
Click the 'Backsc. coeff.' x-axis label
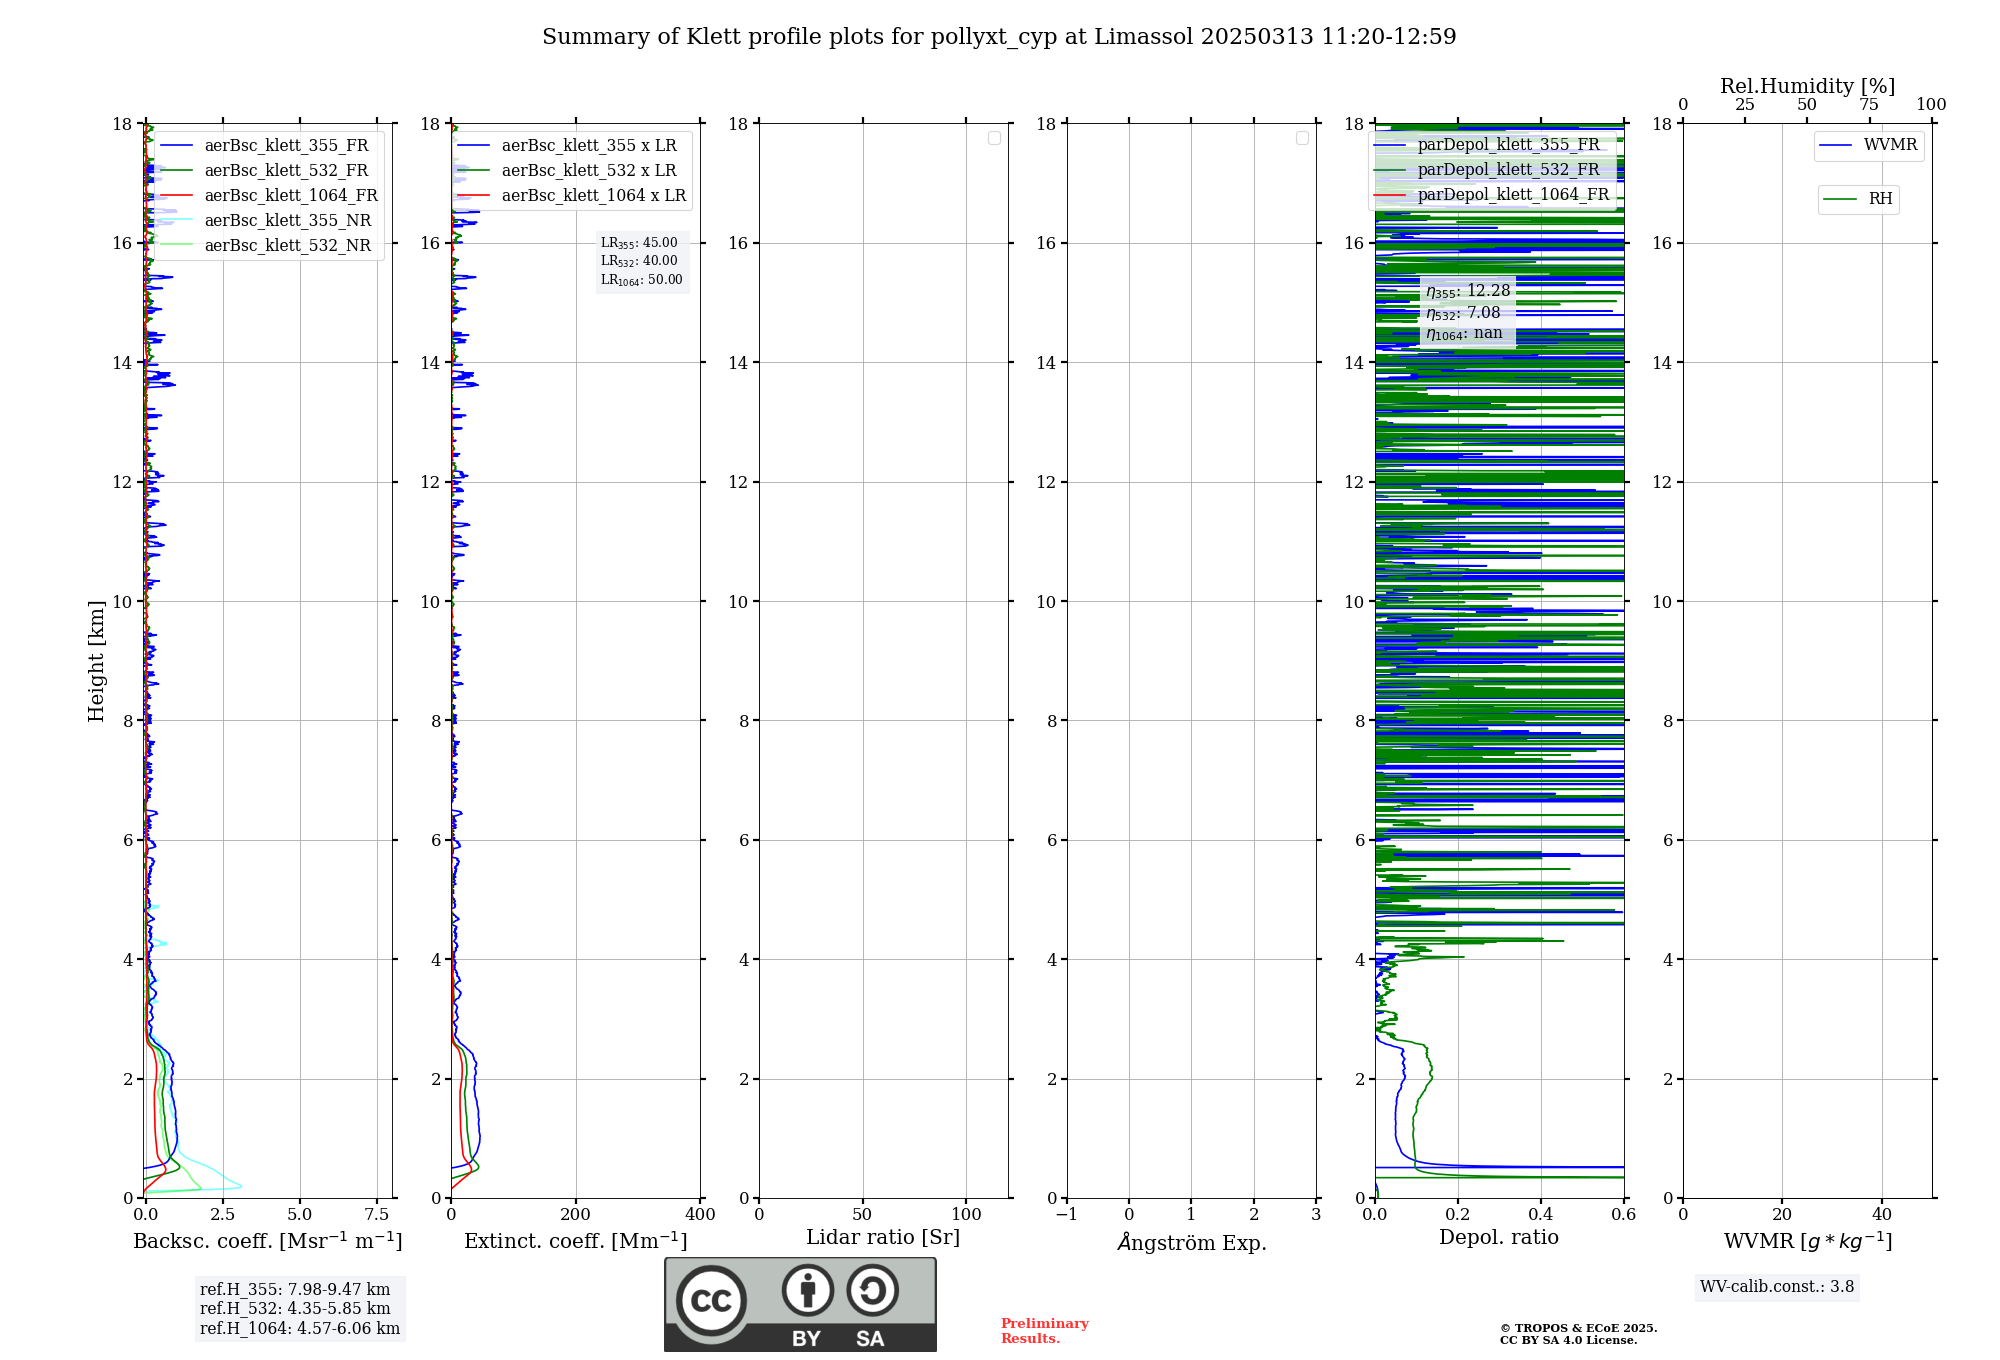268,1241
